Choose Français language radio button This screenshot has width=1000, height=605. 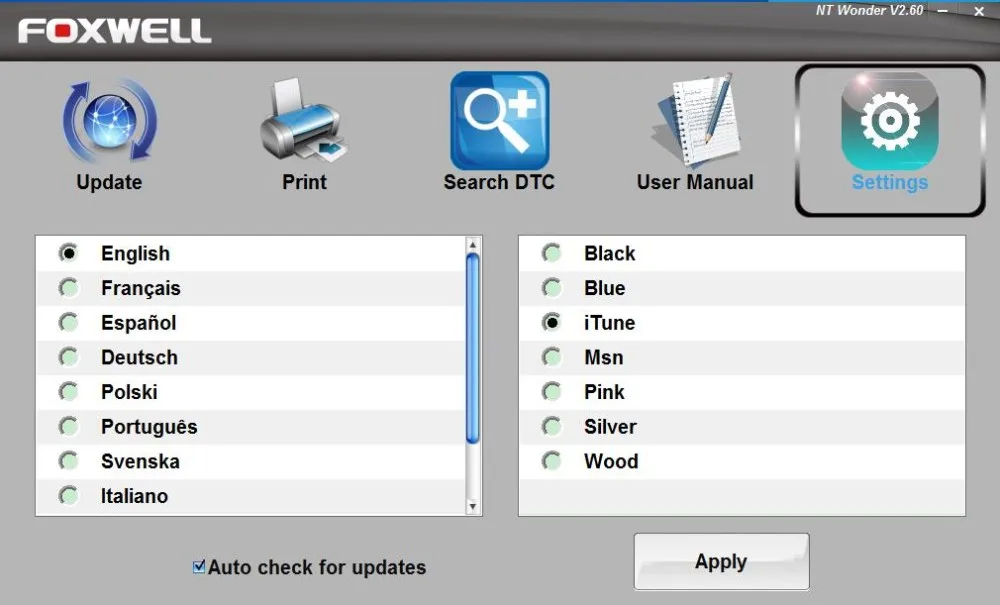pyautogui.click(x=68, y=288)
